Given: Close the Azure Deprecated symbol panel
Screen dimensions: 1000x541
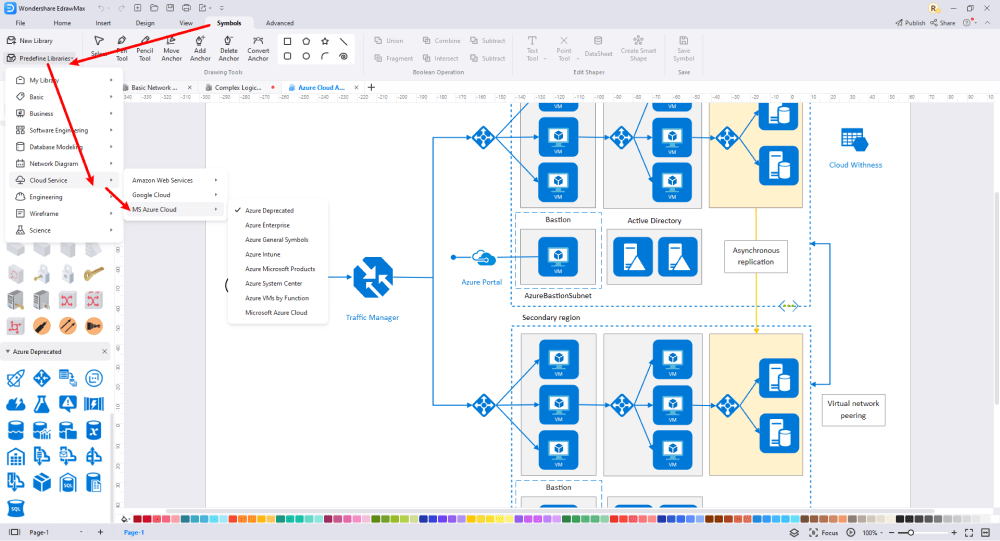Looking at the screenshot, I should click(x=105, y=352).
